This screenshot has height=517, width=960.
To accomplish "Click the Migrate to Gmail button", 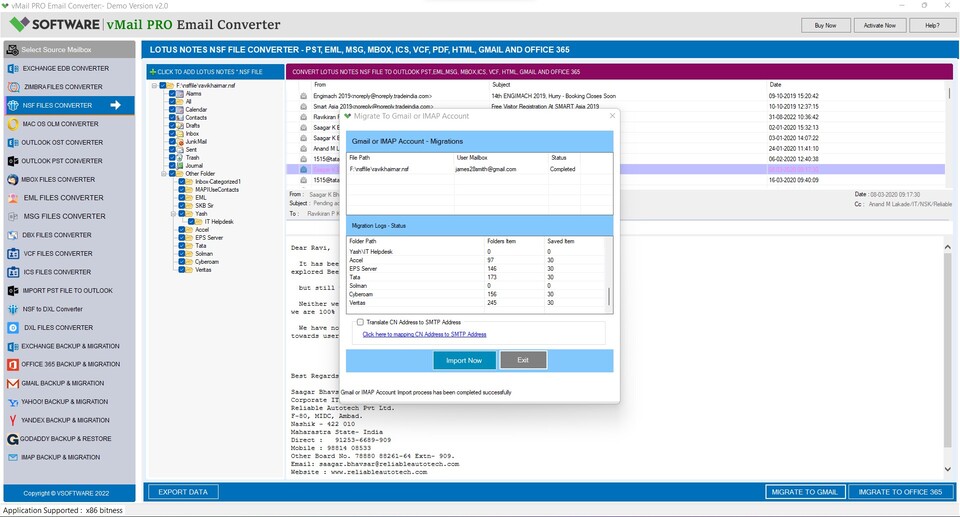I will [x=804, y=492].
